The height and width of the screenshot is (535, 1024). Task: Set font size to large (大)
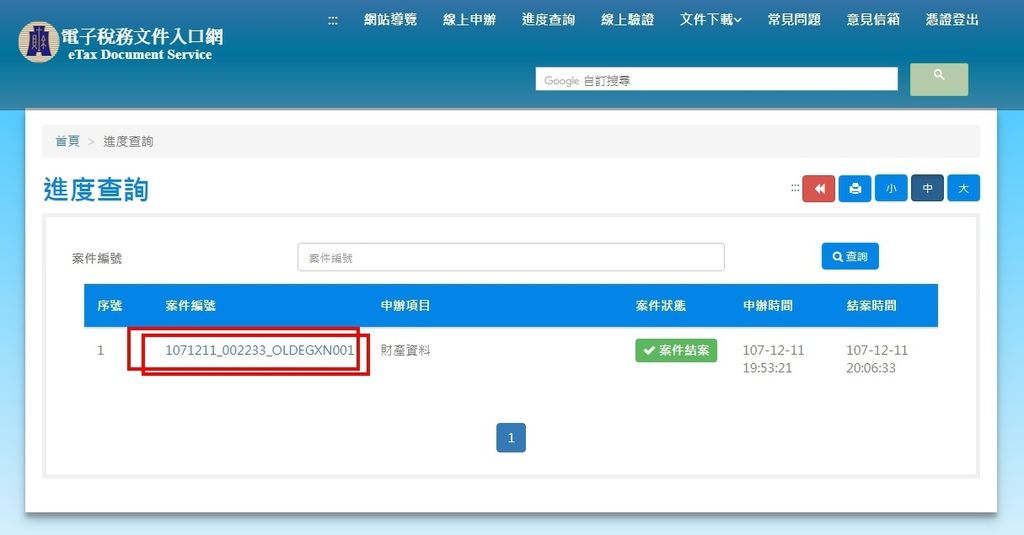(963, 189)
